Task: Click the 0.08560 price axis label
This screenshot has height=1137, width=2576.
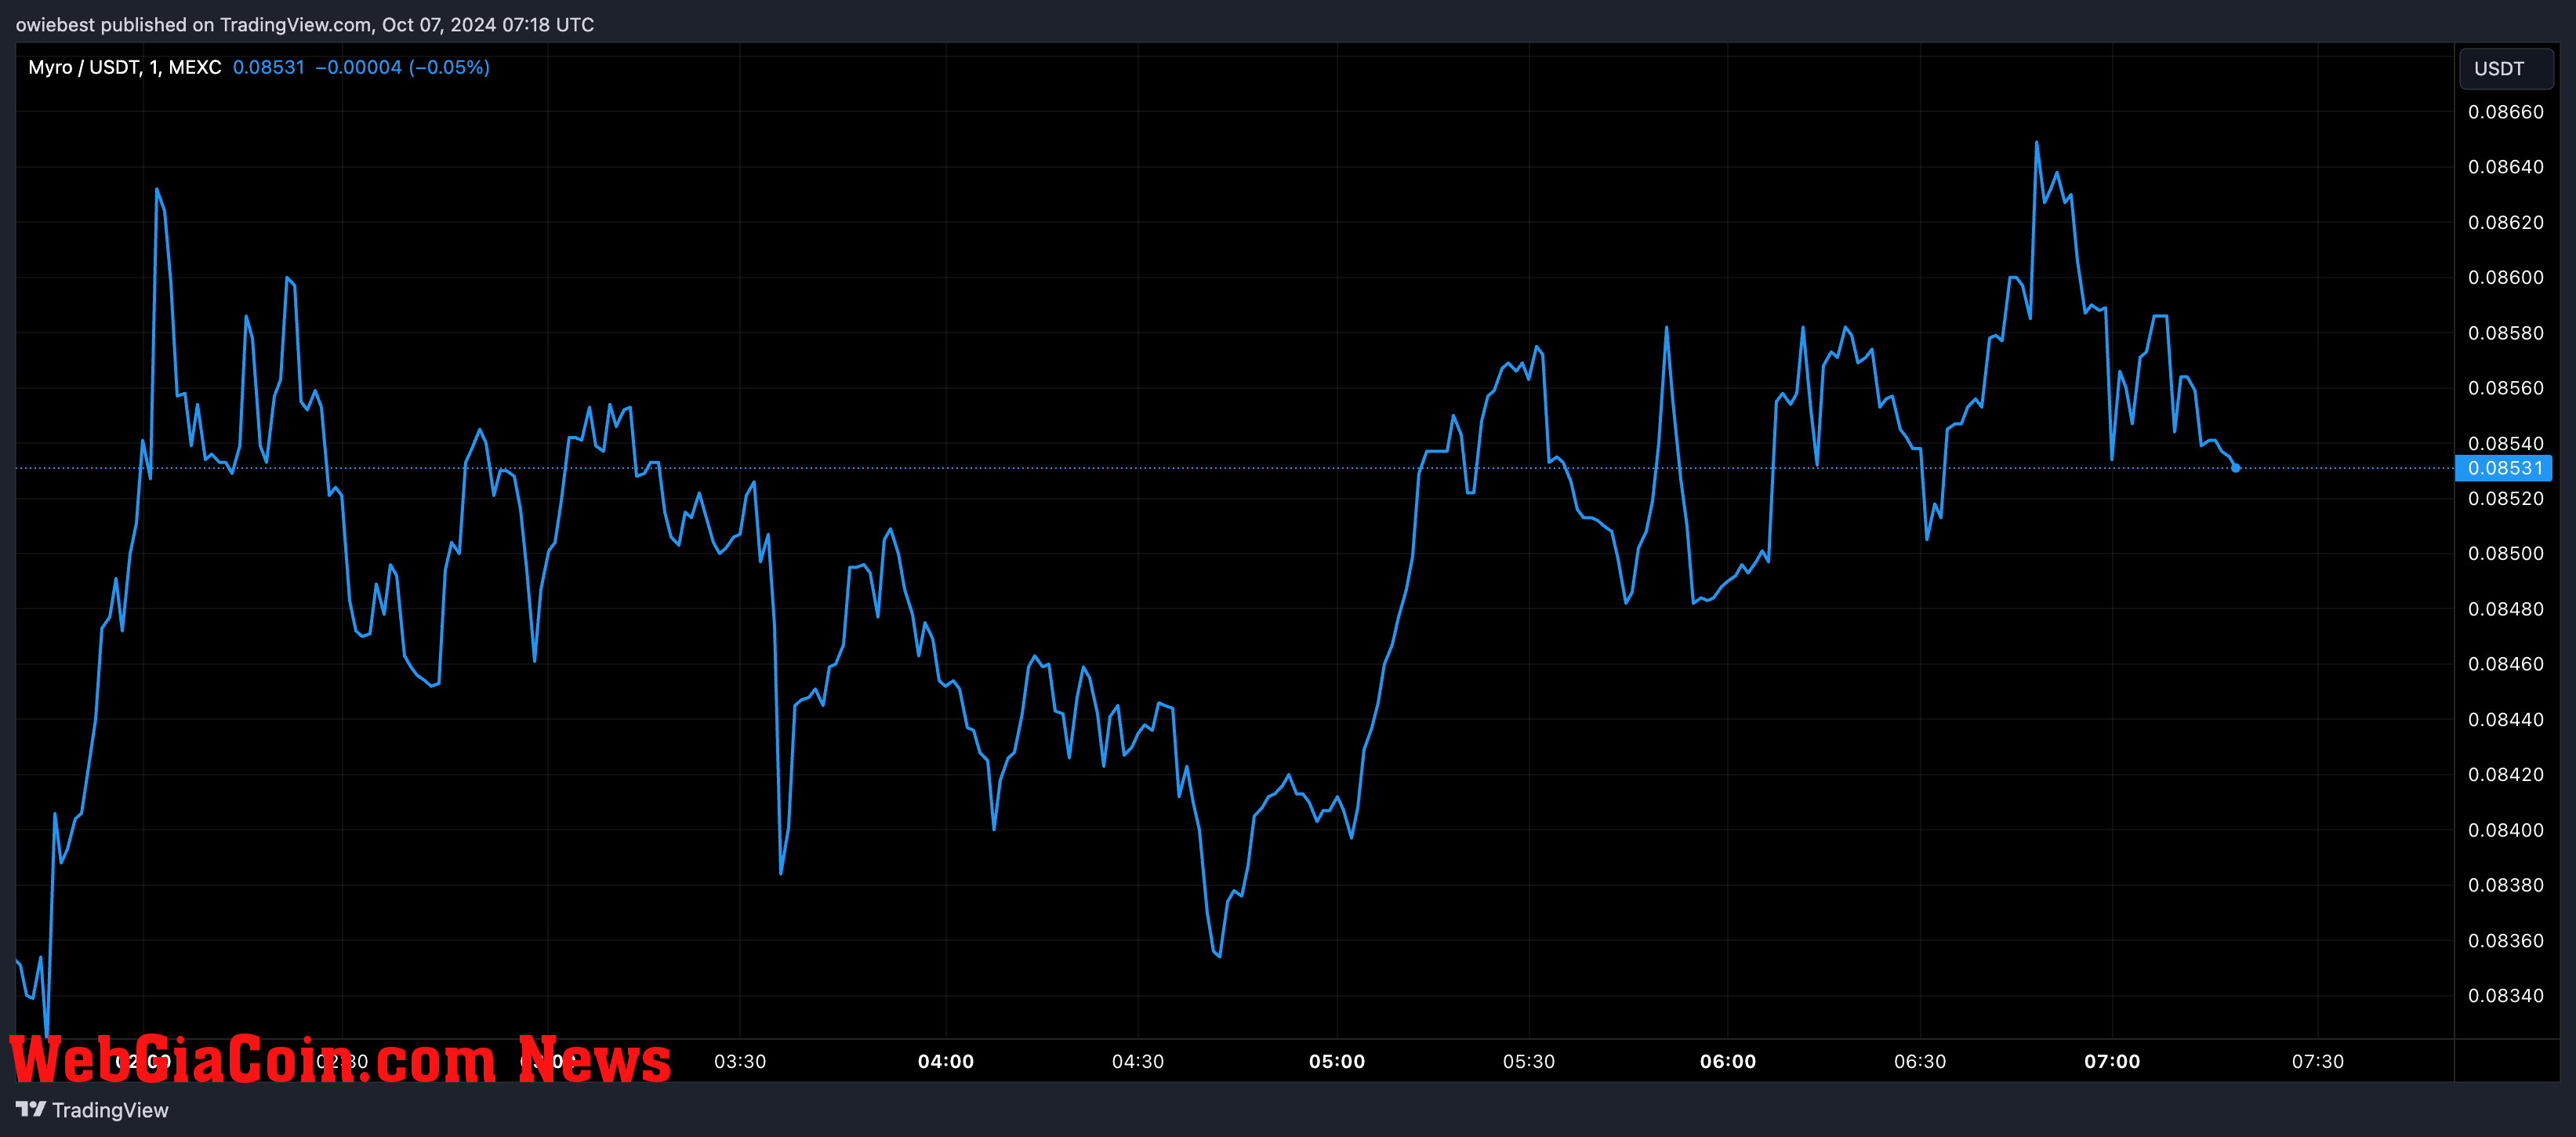Action: (2505, 388)
